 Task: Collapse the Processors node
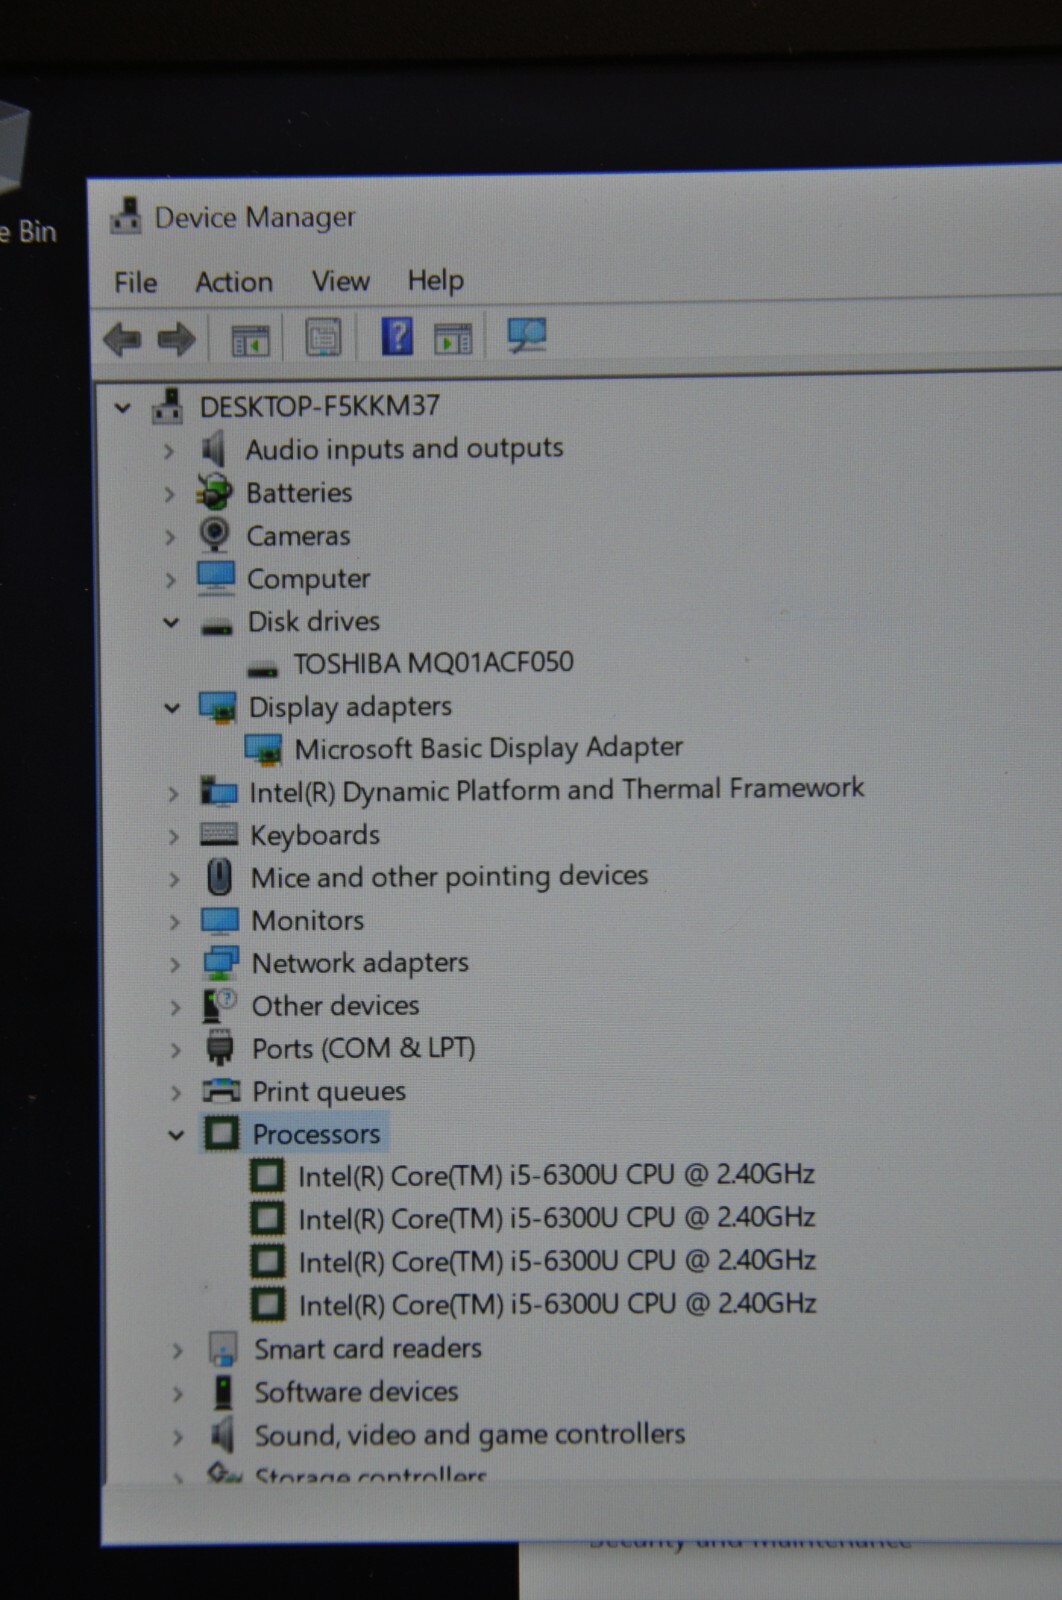pos(176,1135)
